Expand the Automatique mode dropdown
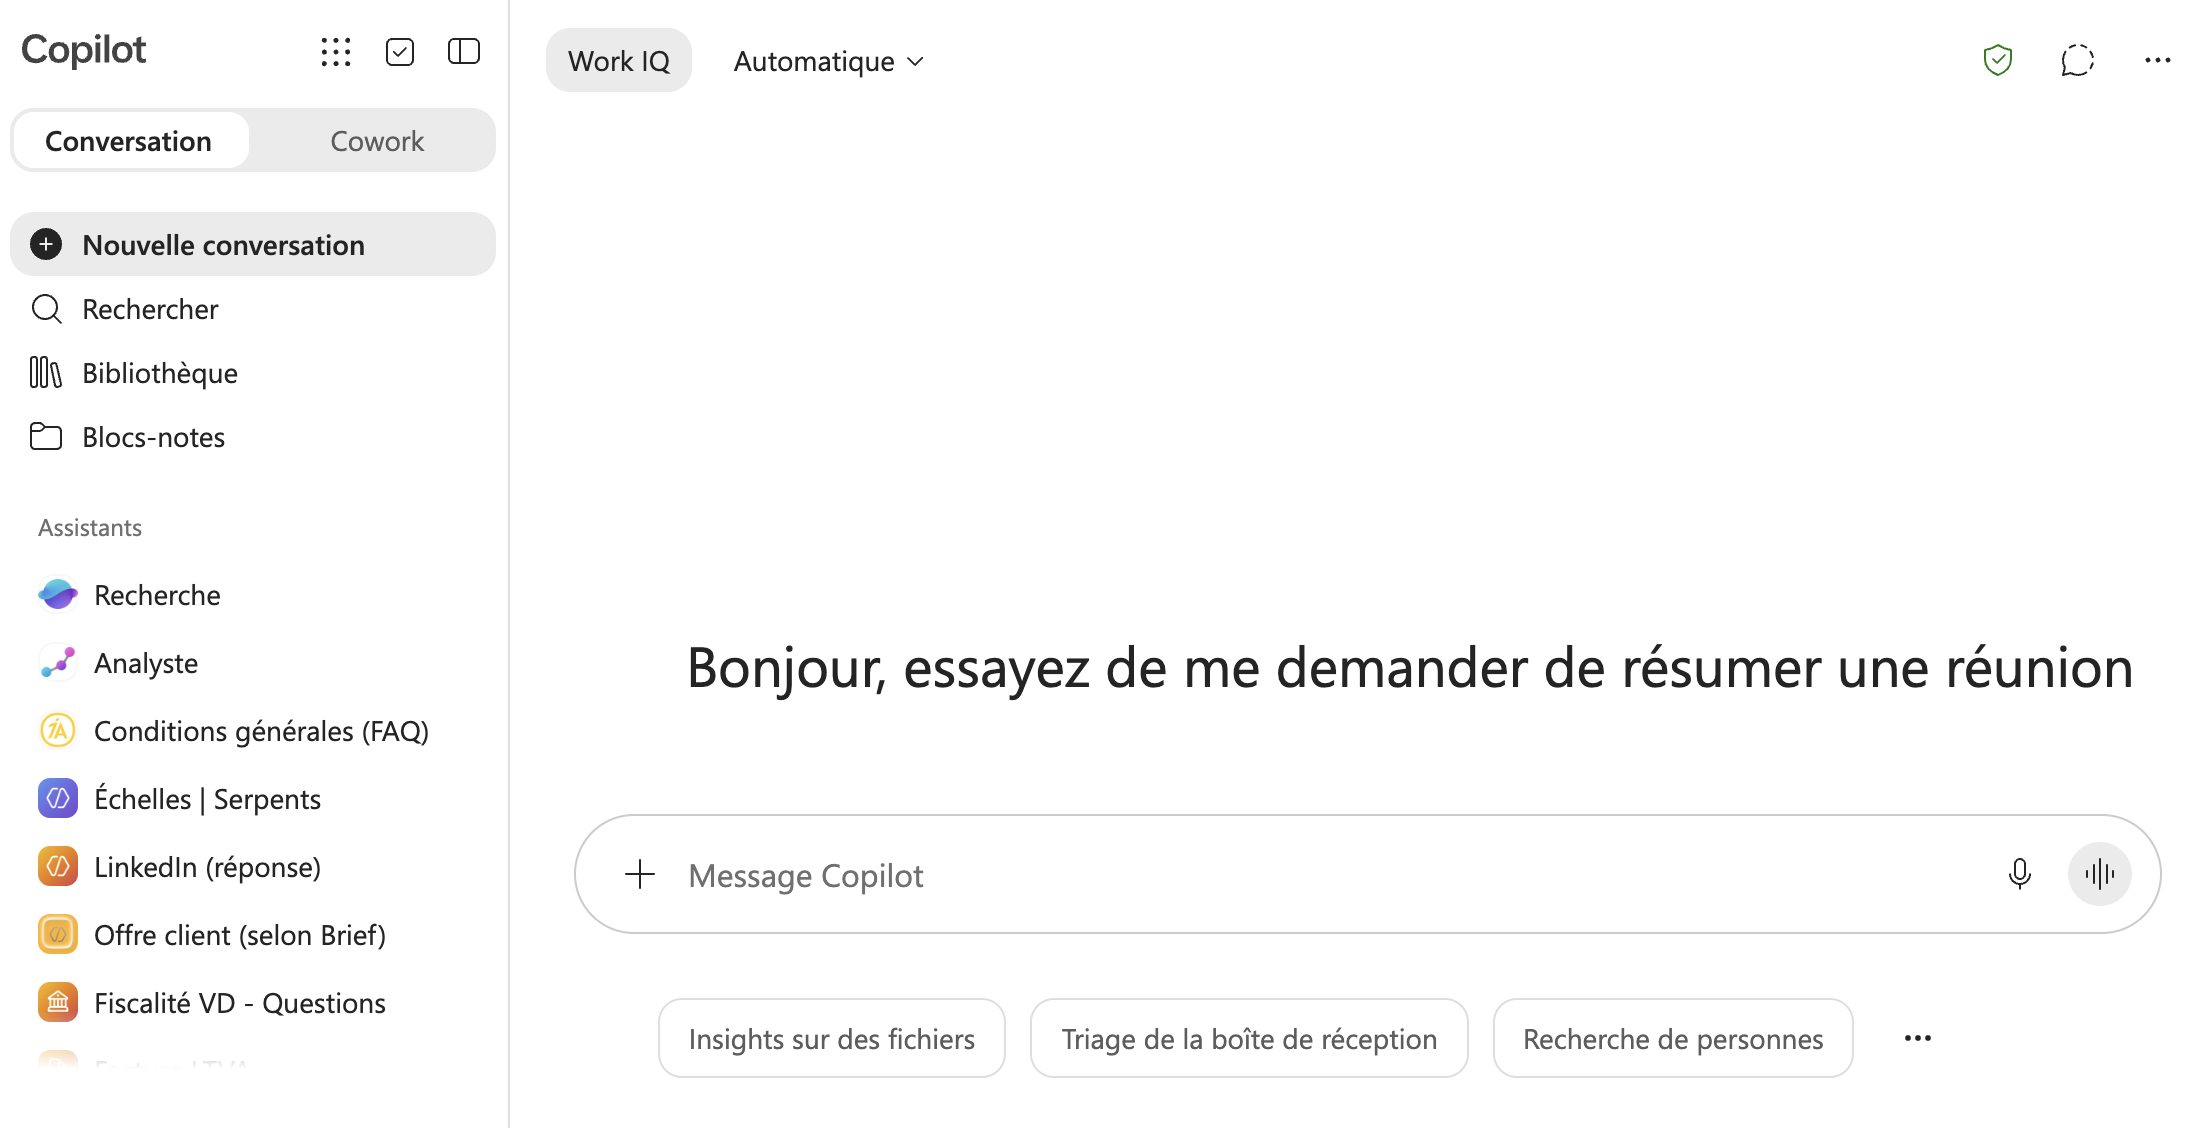The image size is (2204, 1128). click(x=829, y=61)
